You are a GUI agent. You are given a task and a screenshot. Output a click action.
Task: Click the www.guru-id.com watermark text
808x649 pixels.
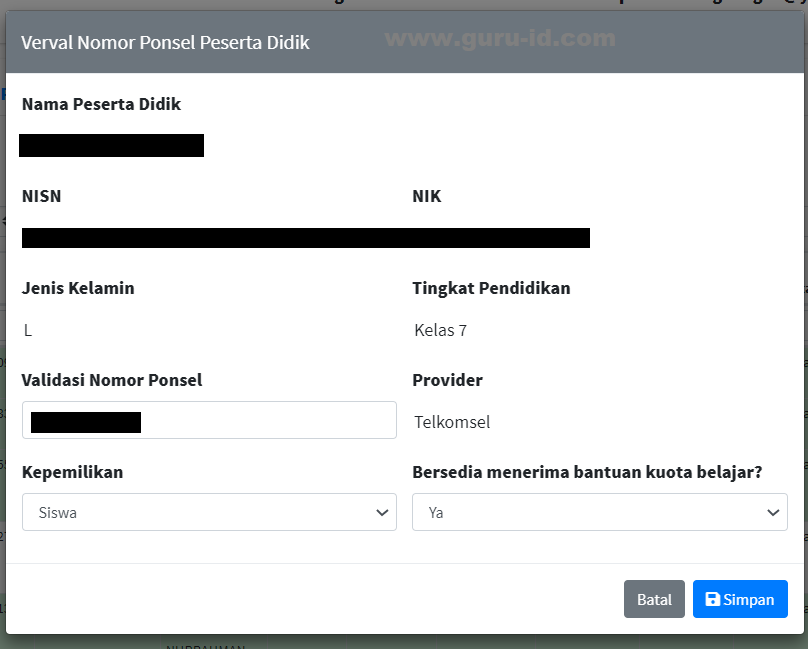click(x=499, y=39)
